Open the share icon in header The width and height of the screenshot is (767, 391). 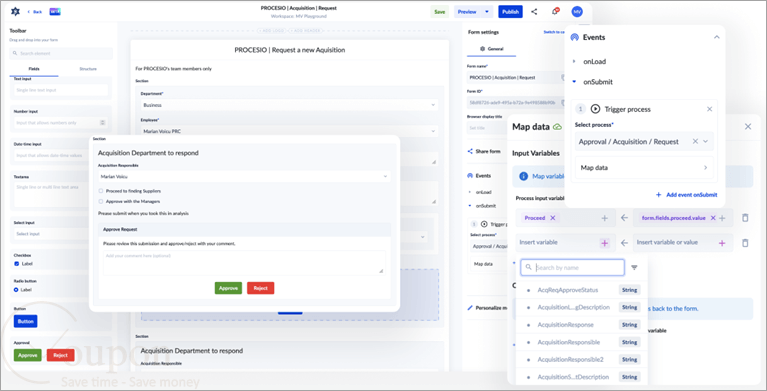[534, 12]
